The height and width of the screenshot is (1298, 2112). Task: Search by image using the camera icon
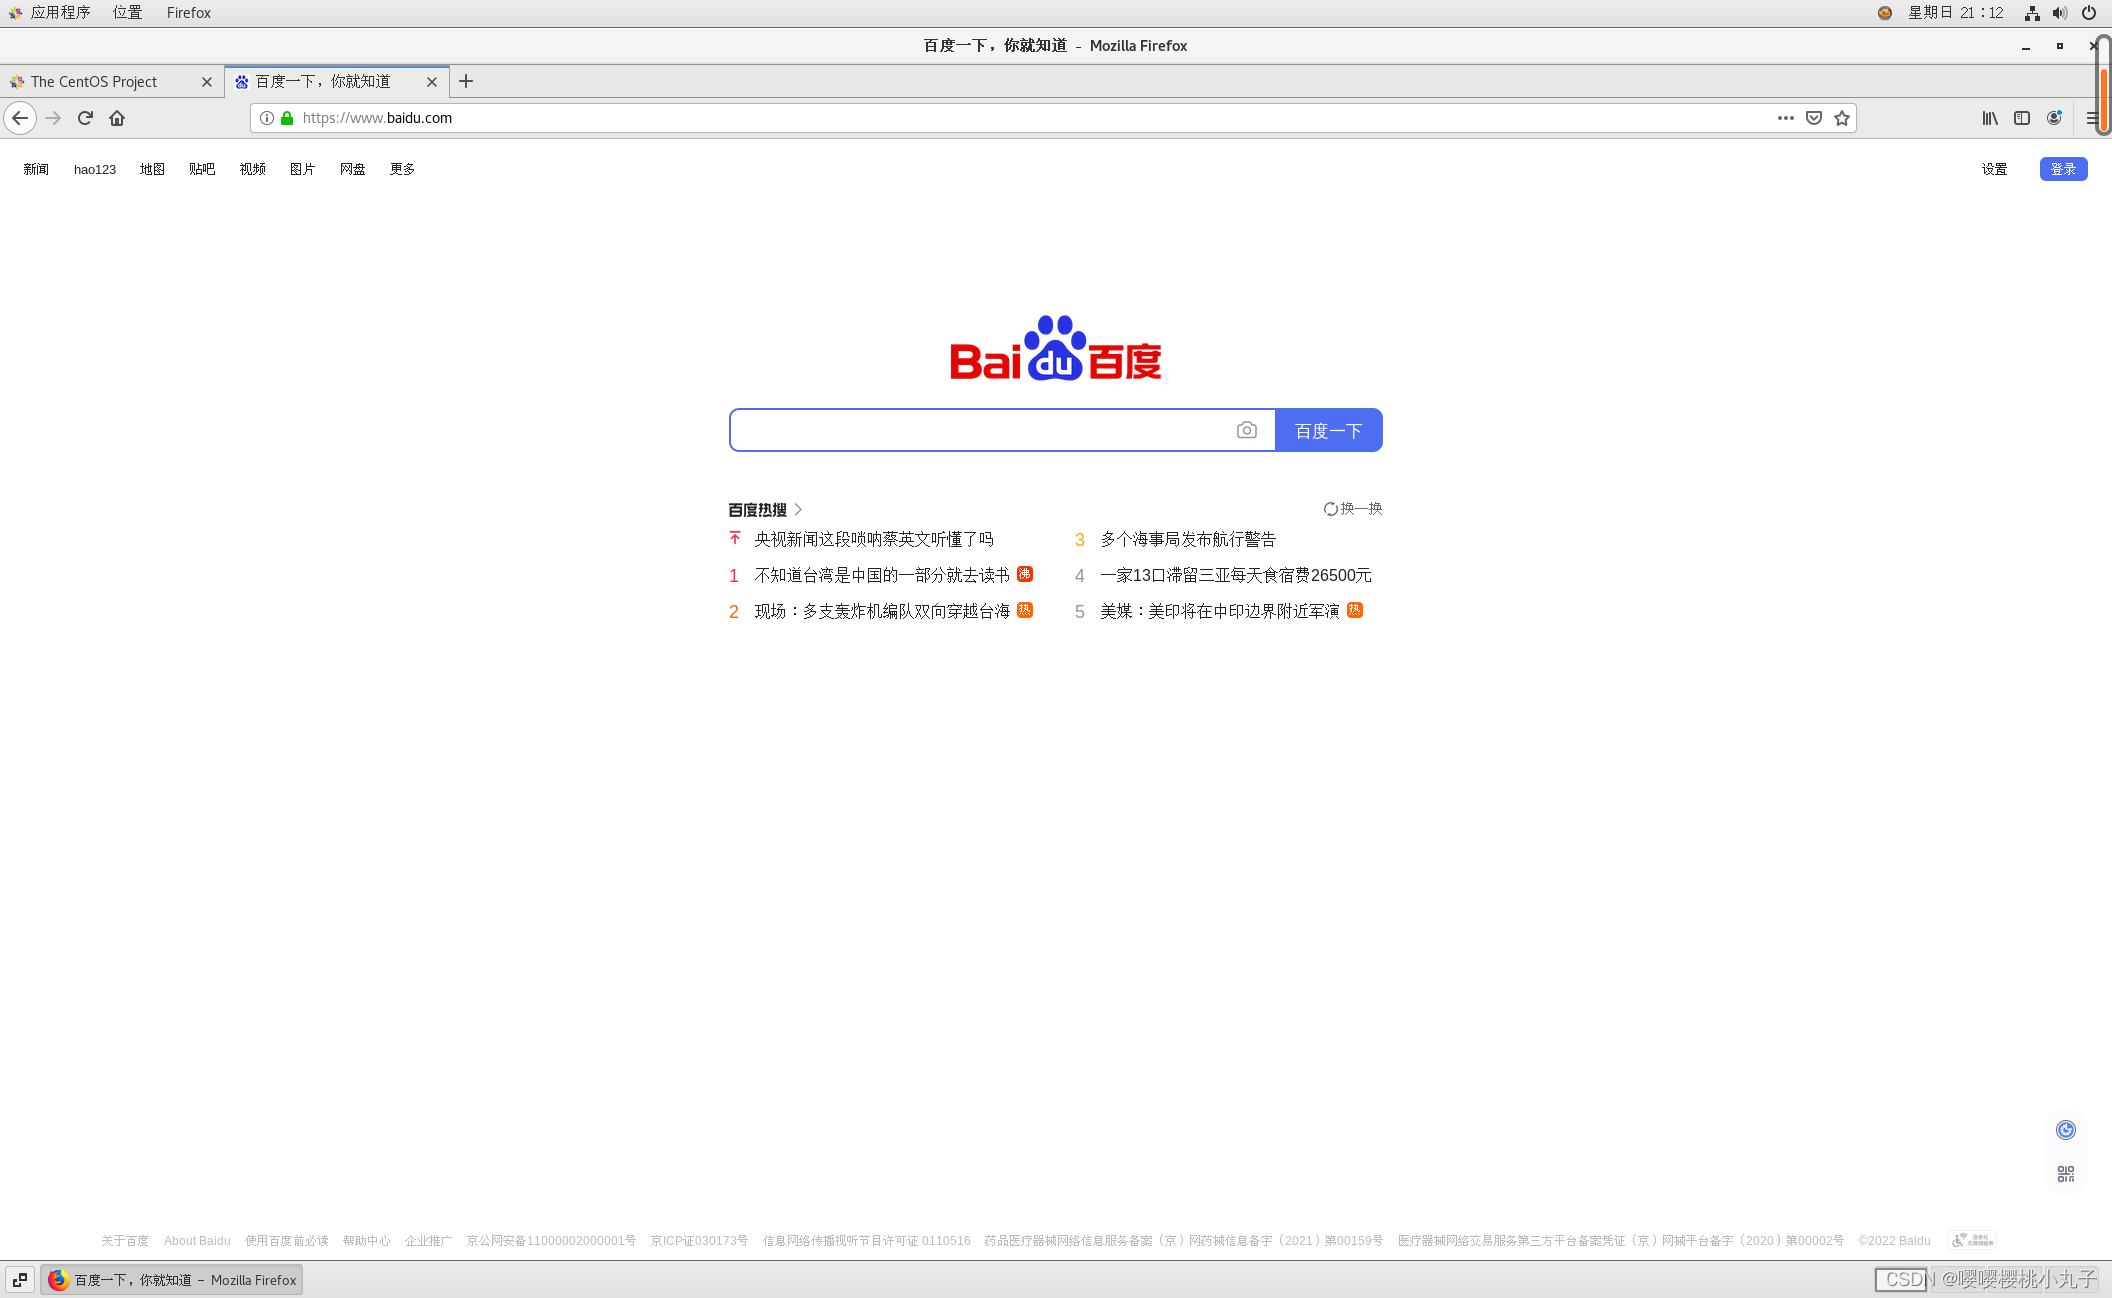[x=1247, y=430]
